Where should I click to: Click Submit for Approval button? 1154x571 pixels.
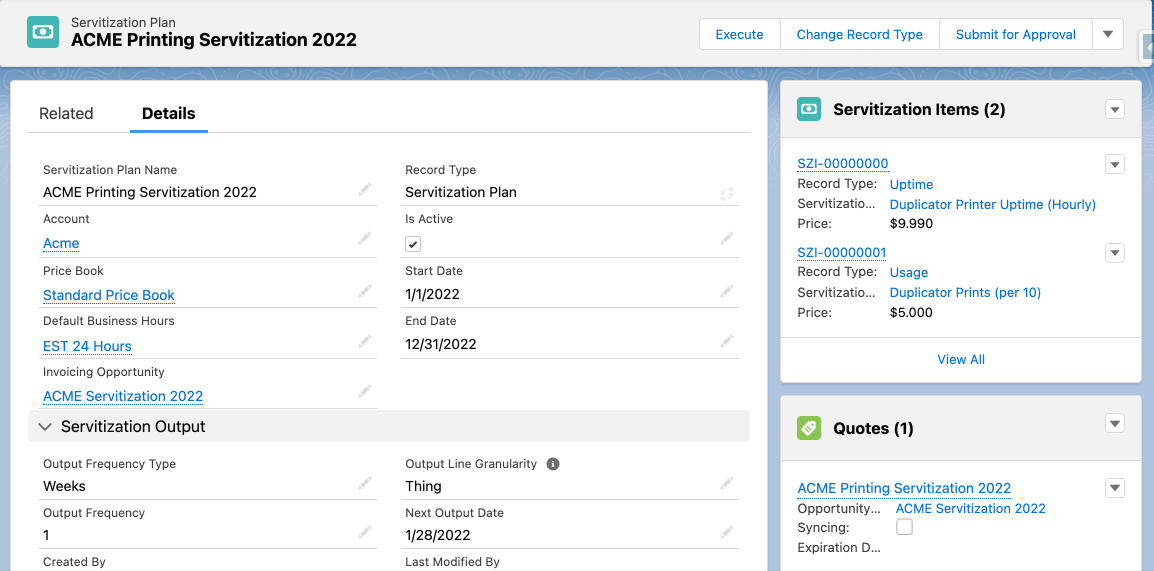coord(1016,35)
